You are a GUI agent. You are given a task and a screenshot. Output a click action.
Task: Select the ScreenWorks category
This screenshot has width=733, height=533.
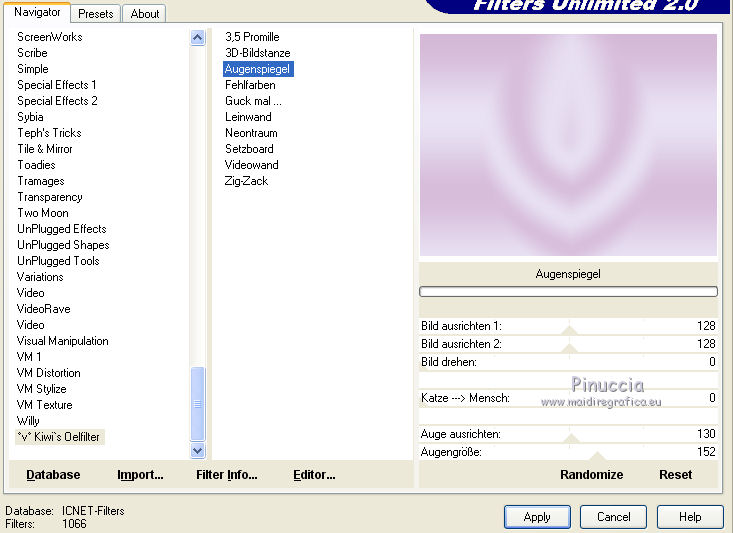pos(50,37)
